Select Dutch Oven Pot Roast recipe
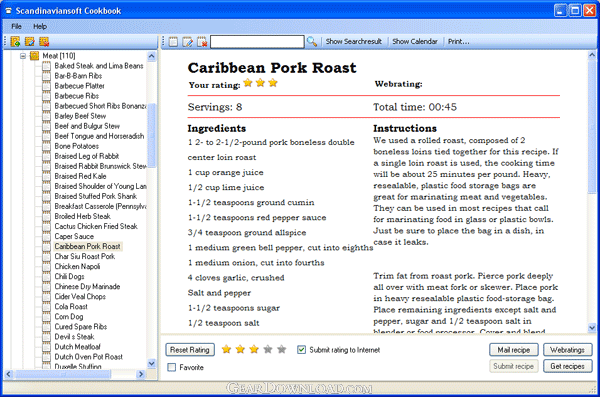The image size is (600, 397). point(88,357)
